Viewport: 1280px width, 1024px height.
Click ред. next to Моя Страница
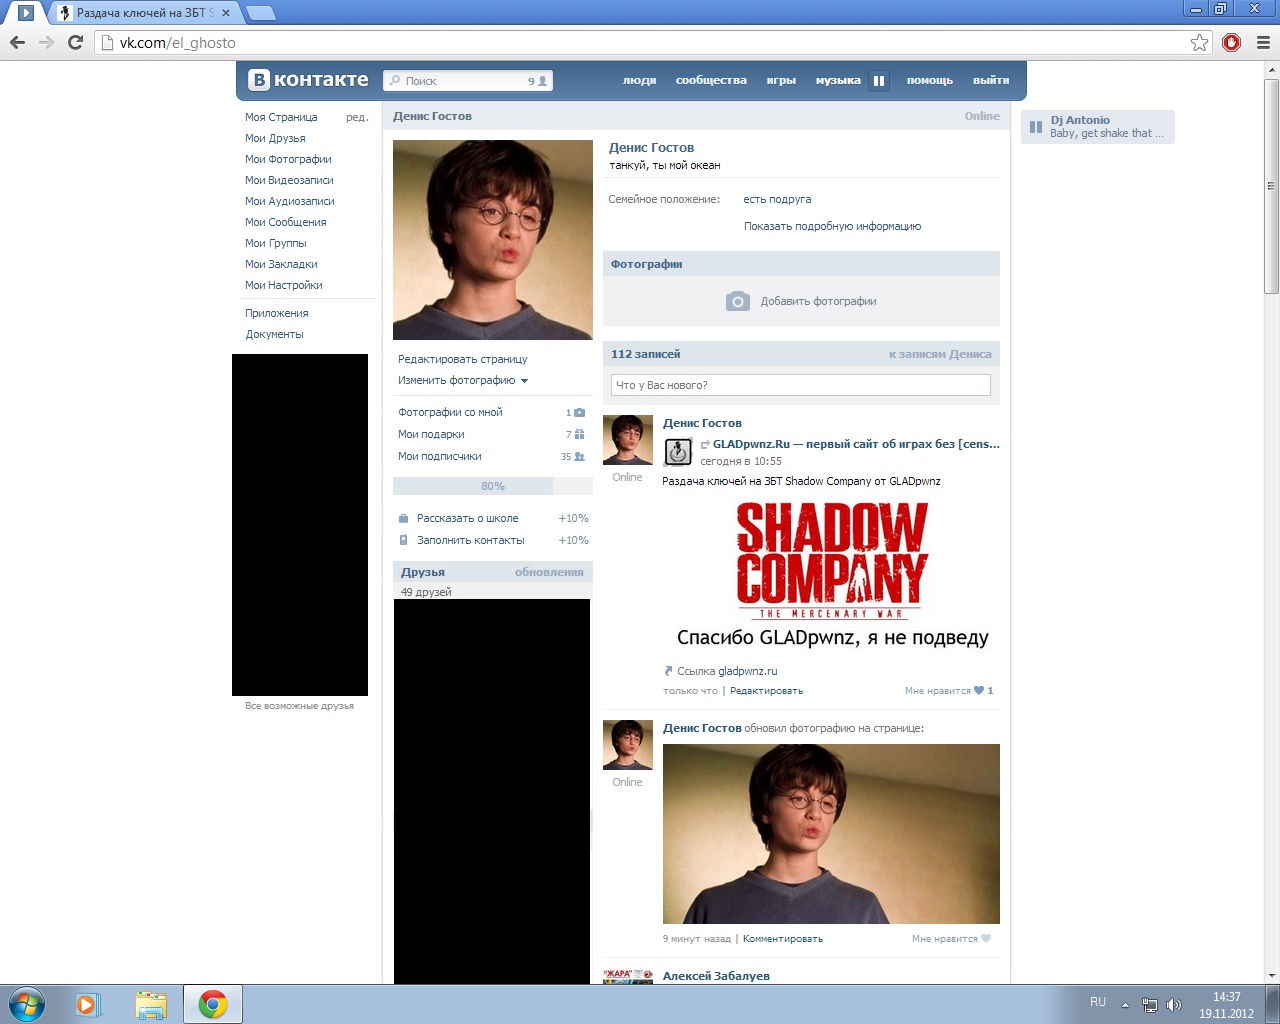[357, 117]
